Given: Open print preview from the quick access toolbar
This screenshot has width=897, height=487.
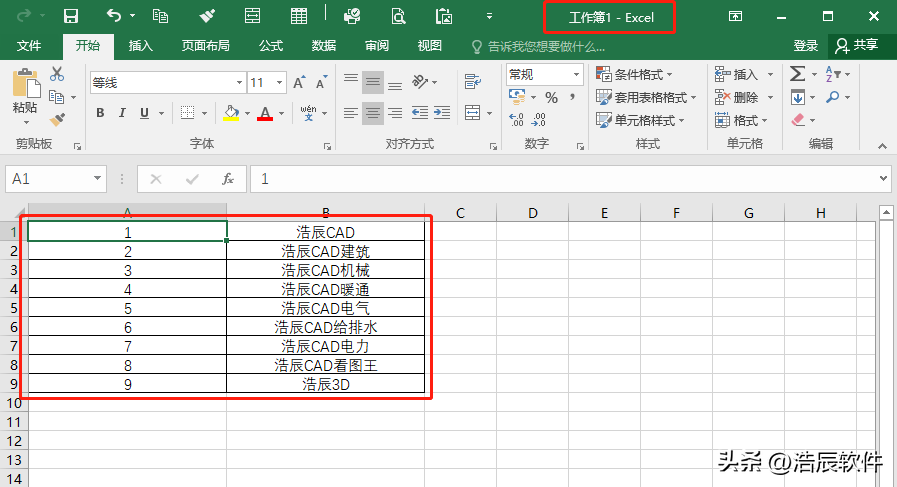Looking at the screenshot, I should point(398,16).
